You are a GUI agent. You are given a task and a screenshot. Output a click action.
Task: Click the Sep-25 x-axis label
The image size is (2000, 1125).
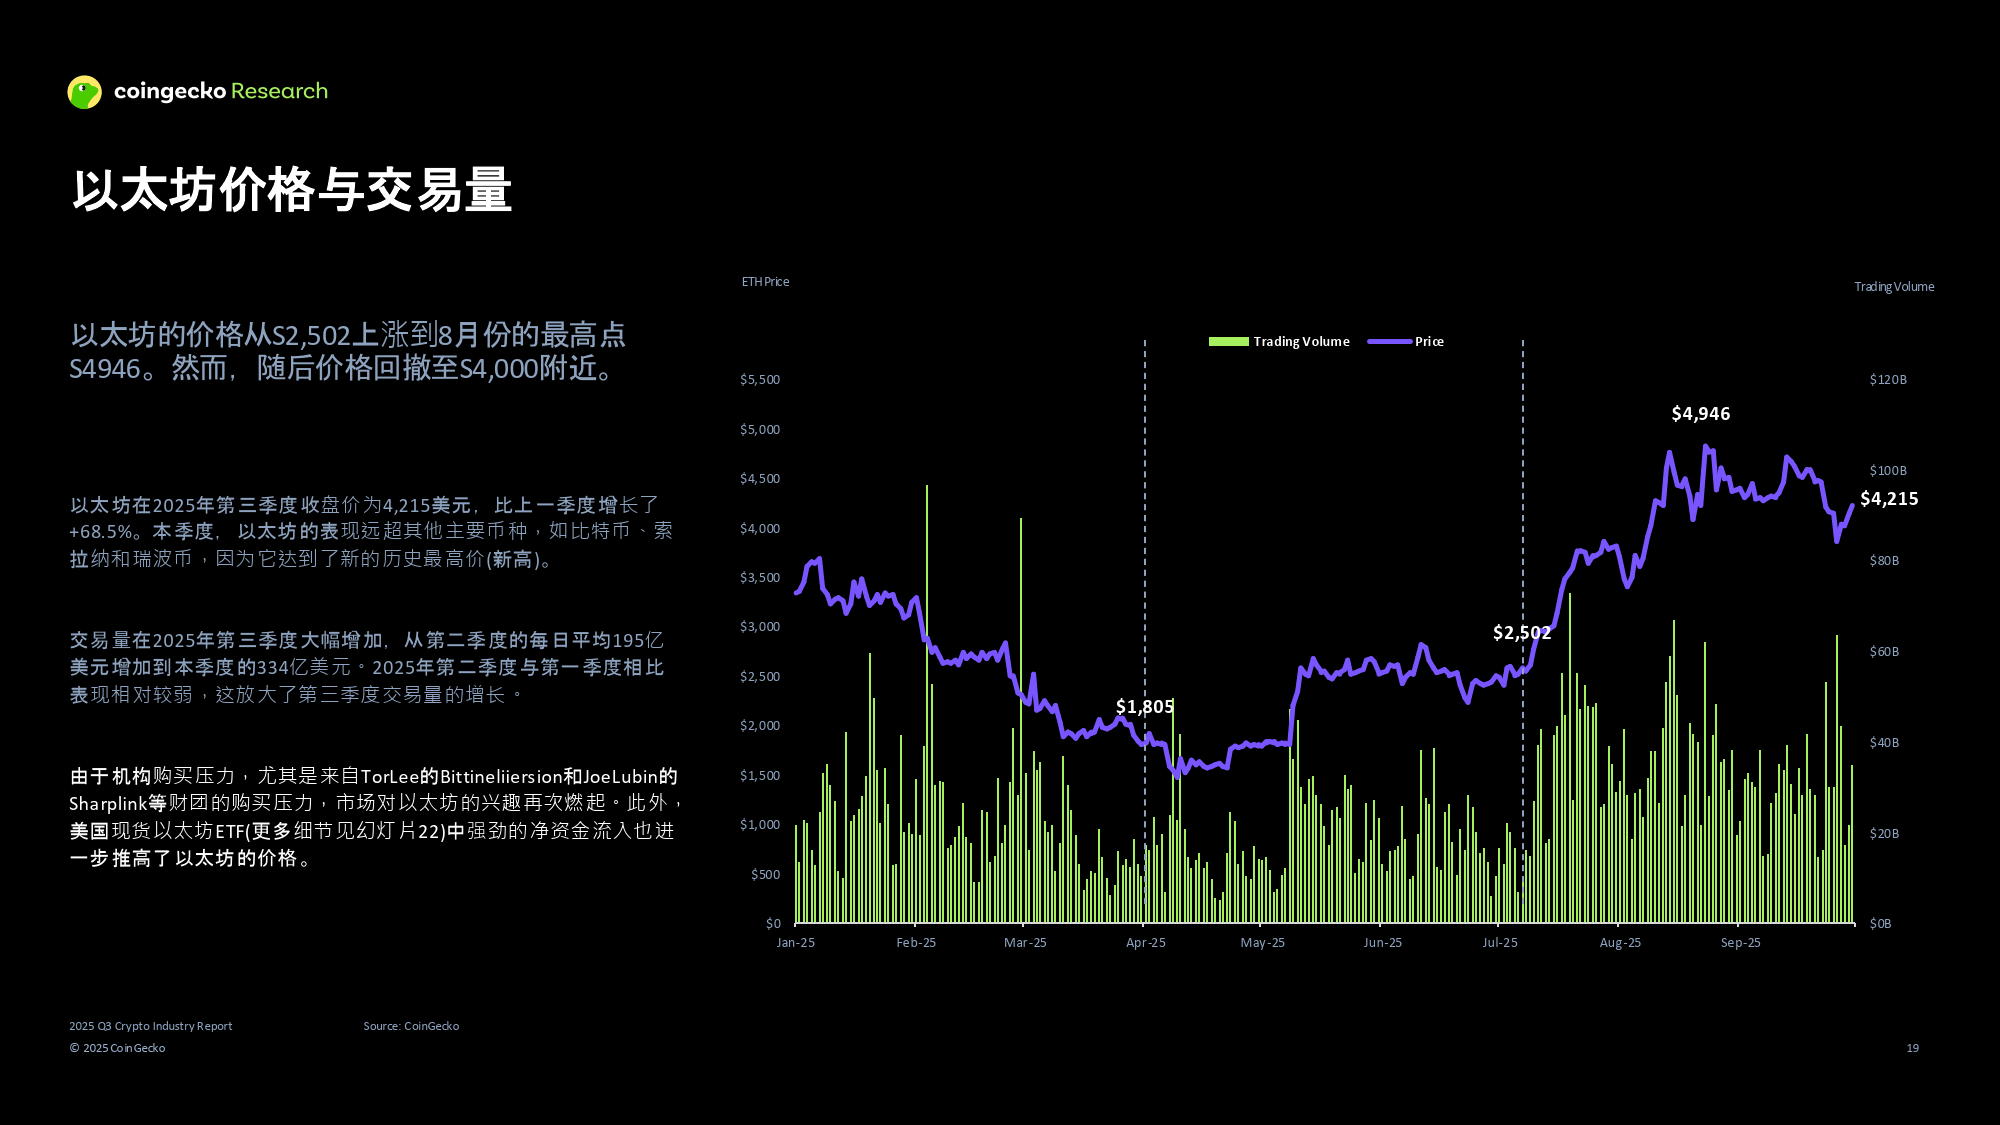(x=1740, y=943)
